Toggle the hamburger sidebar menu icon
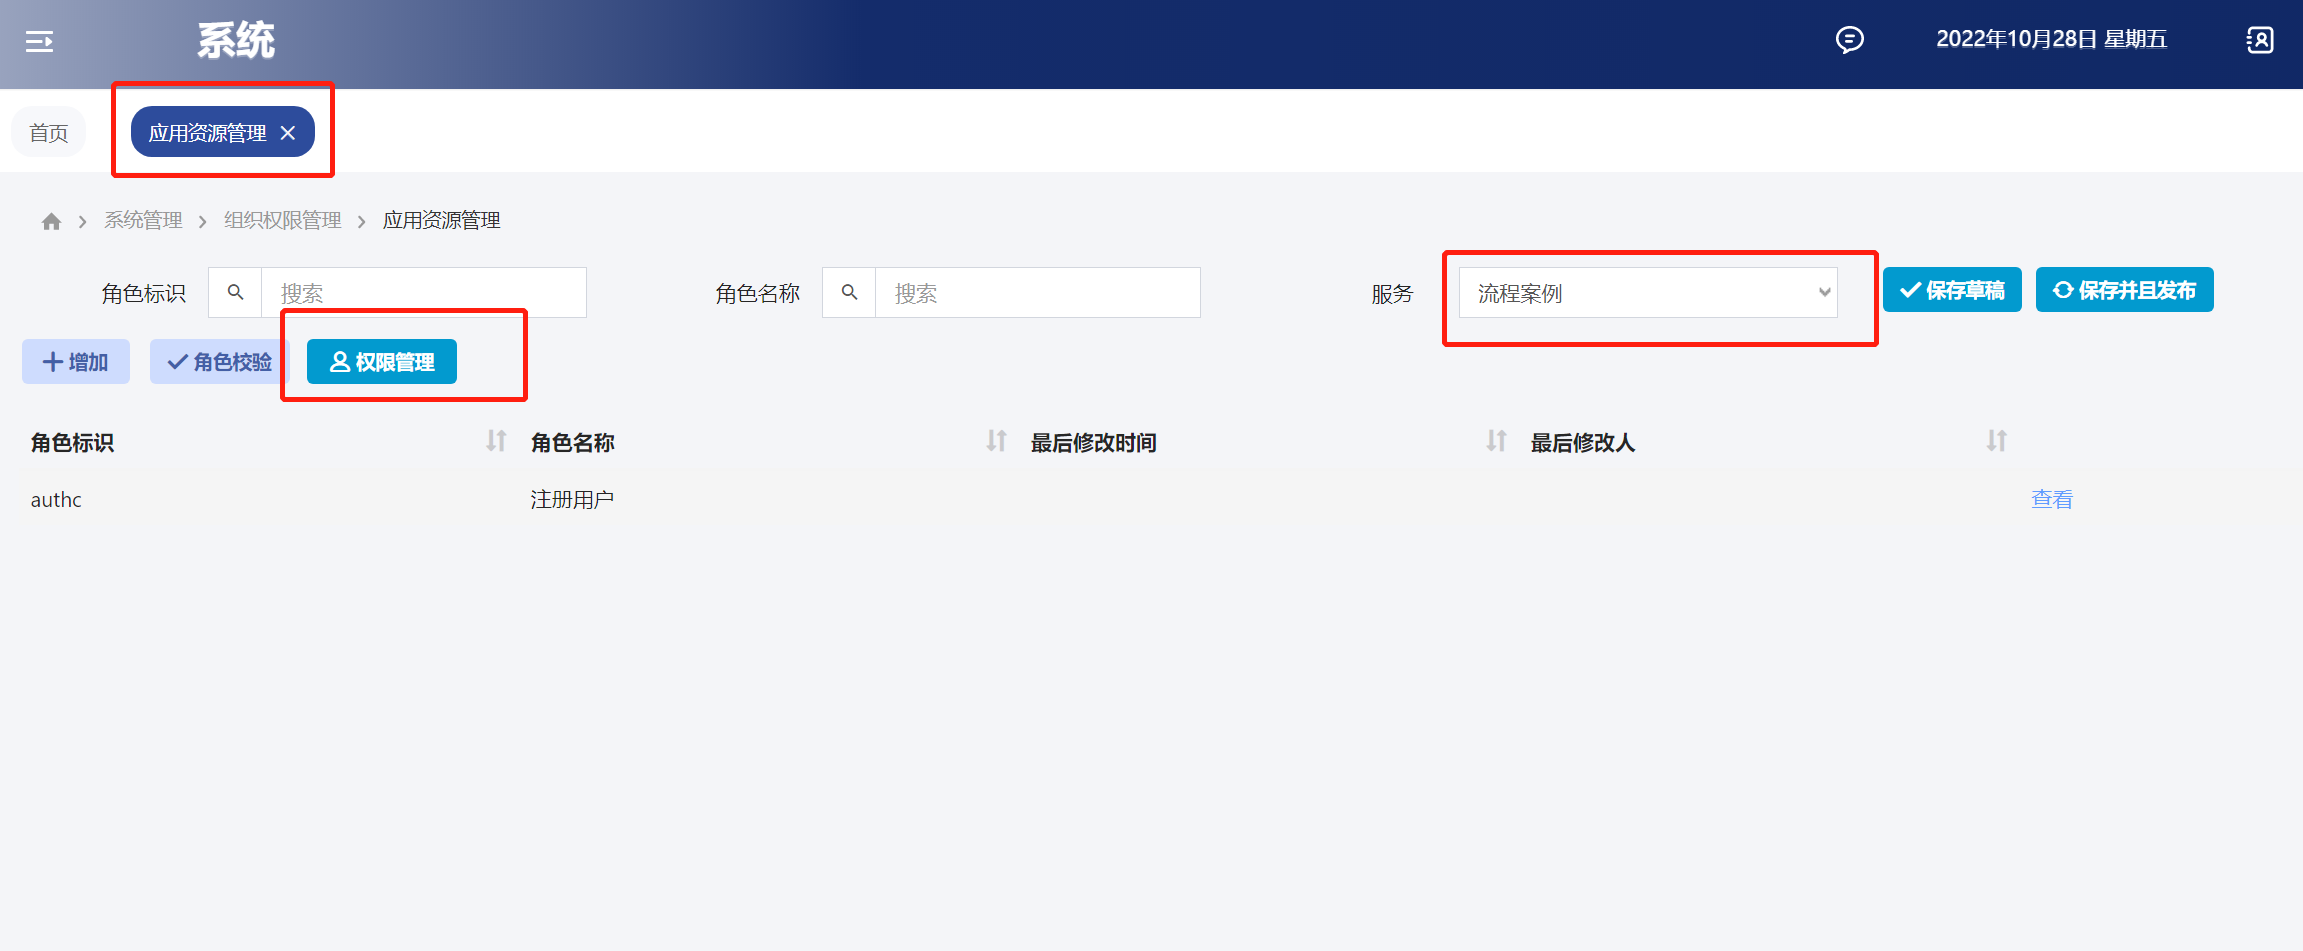The image size is (2303, 951). pos(39,41)
